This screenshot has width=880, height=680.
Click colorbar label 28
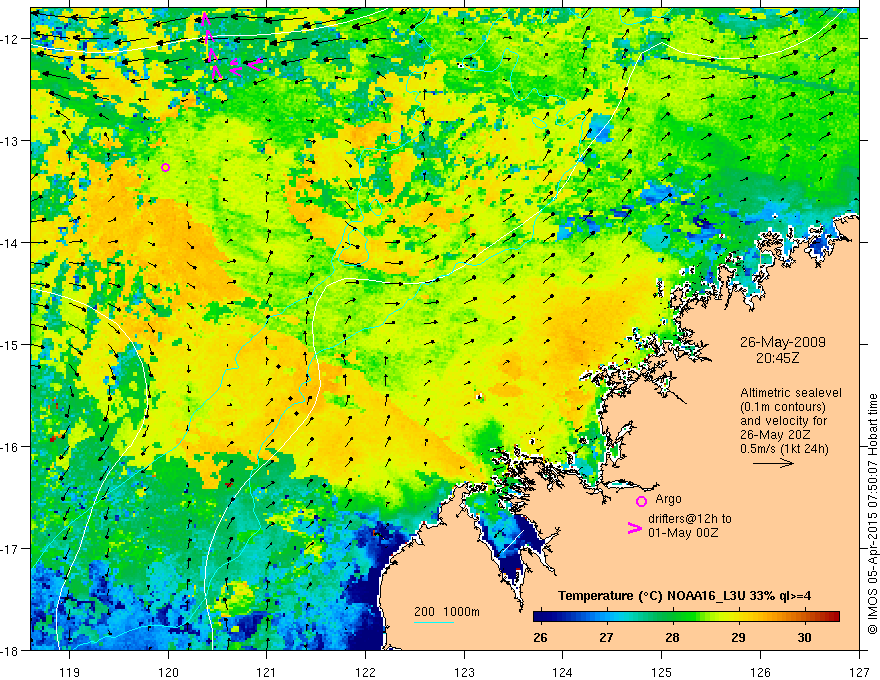[x=672, y=638]
